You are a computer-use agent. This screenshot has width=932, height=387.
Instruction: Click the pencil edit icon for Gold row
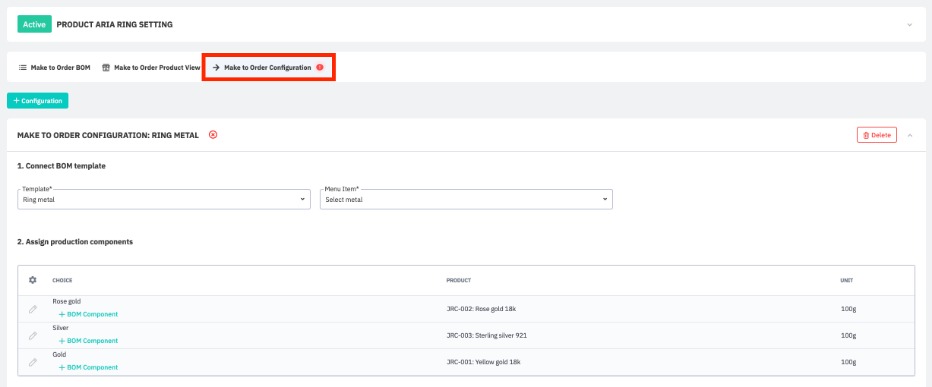(33, 362)
